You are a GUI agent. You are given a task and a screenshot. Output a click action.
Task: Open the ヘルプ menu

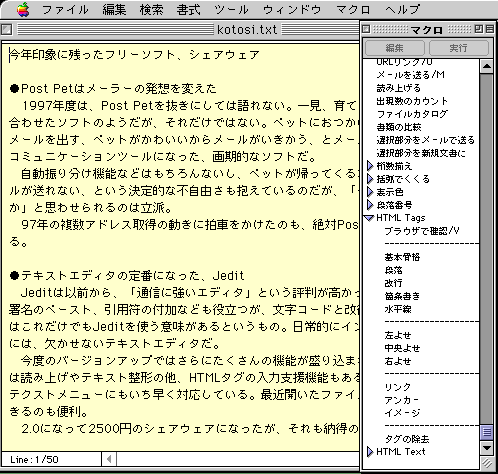coord(402,9)
